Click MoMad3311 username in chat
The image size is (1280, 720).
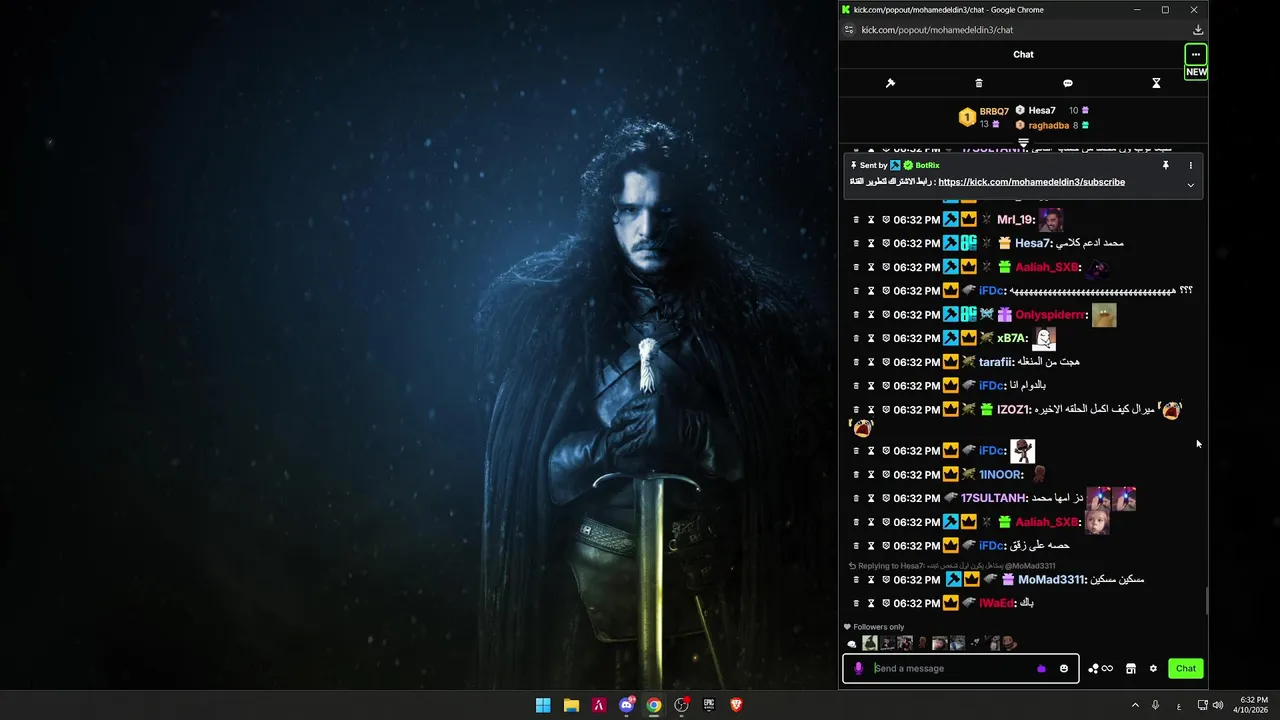click(1050, 580)
